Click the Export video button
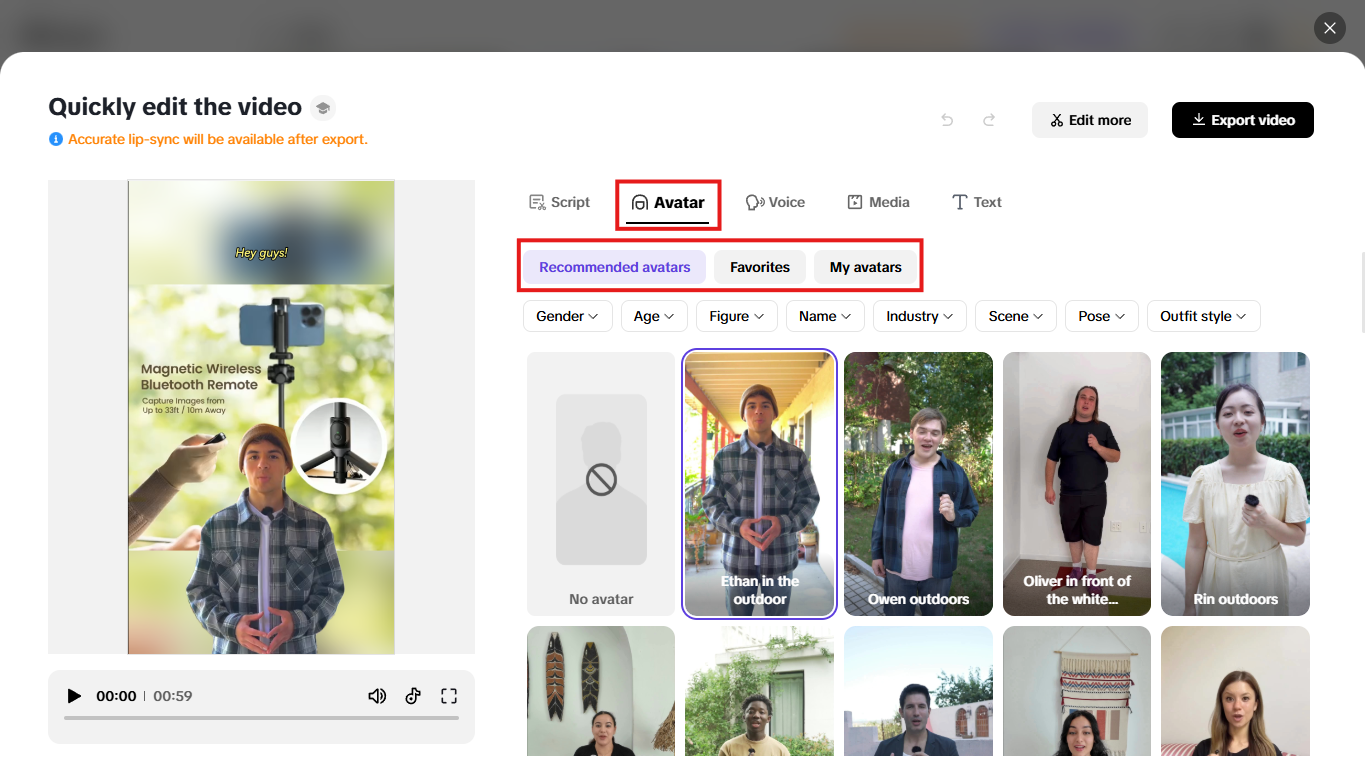This screenshot has height=767, width=1365. click(x=1243, y=120)
